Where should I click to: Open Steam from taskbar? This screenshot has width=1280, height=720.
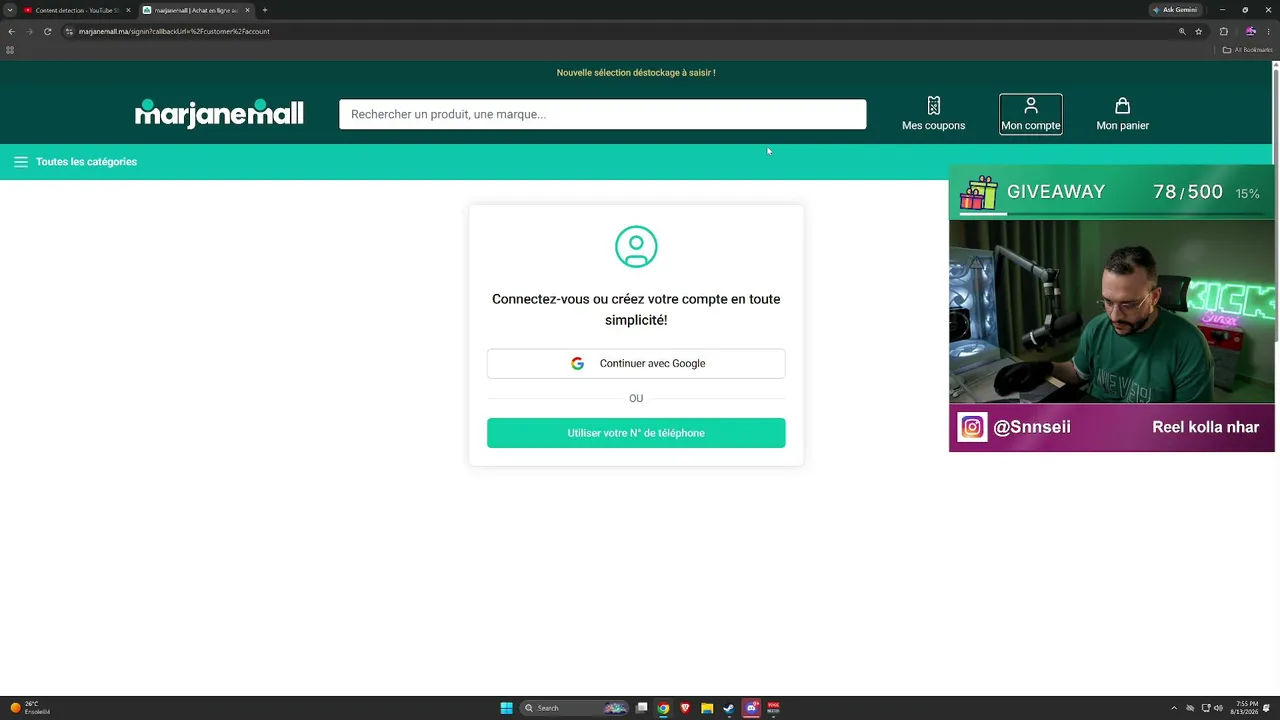[x=729, y=708]
